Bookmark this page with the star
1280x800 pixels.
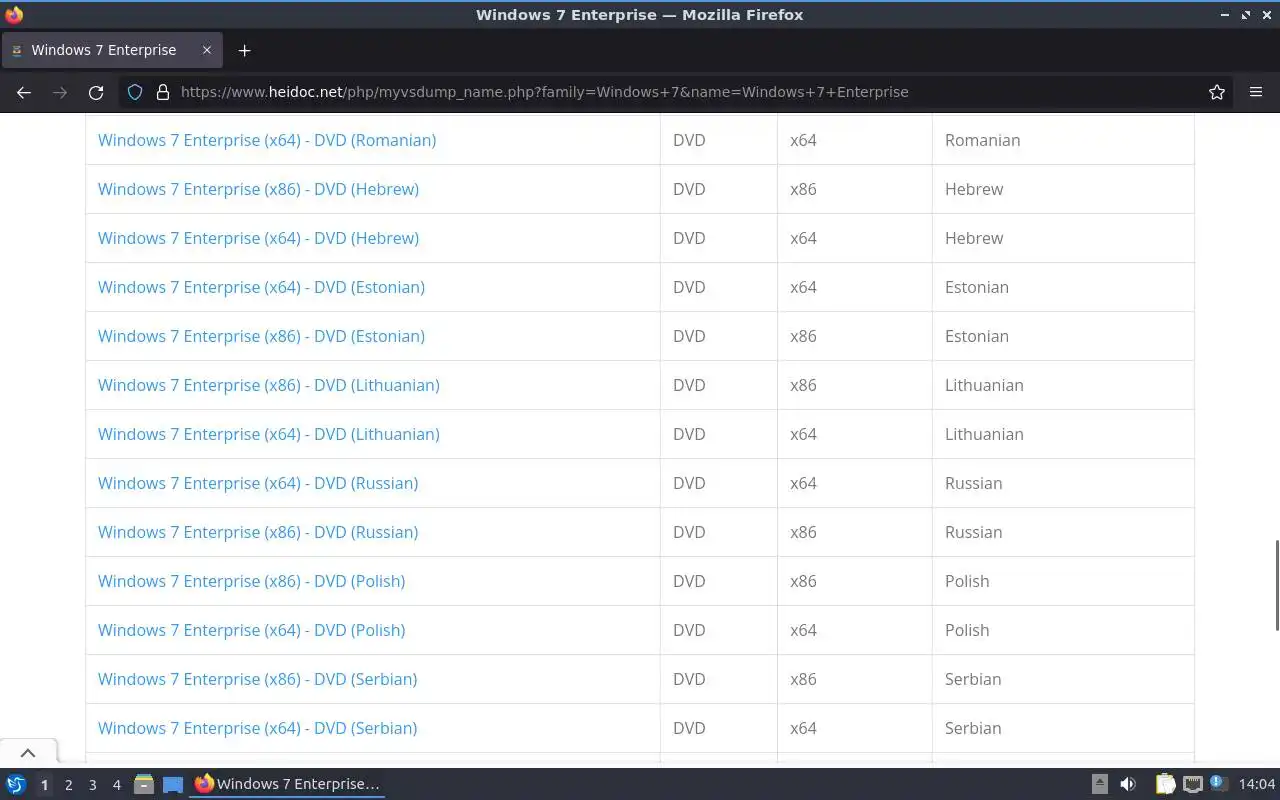click(x=1217, y=92)
